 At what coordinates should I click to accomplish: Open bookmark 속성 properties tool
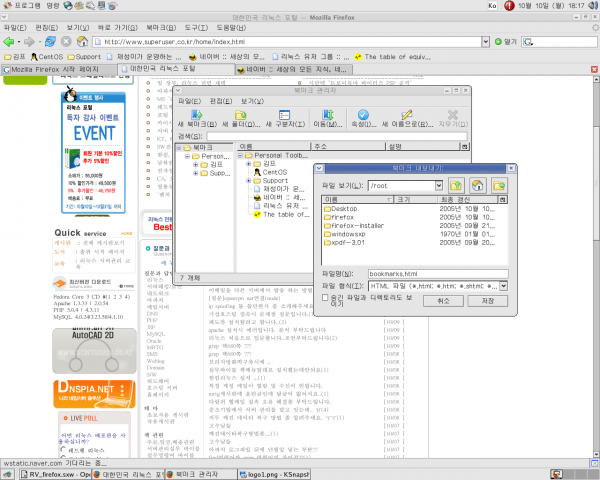point(363,118)
